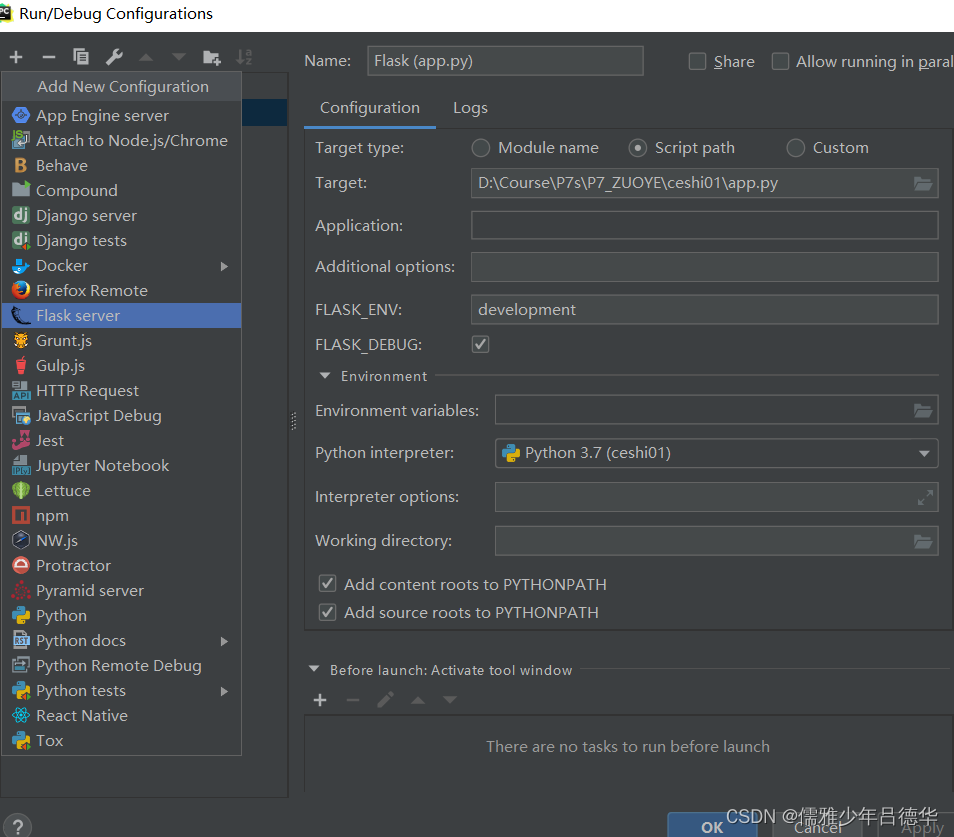Click the wrench edit templates icon
The image size is (954, 837).
(114, 57)
